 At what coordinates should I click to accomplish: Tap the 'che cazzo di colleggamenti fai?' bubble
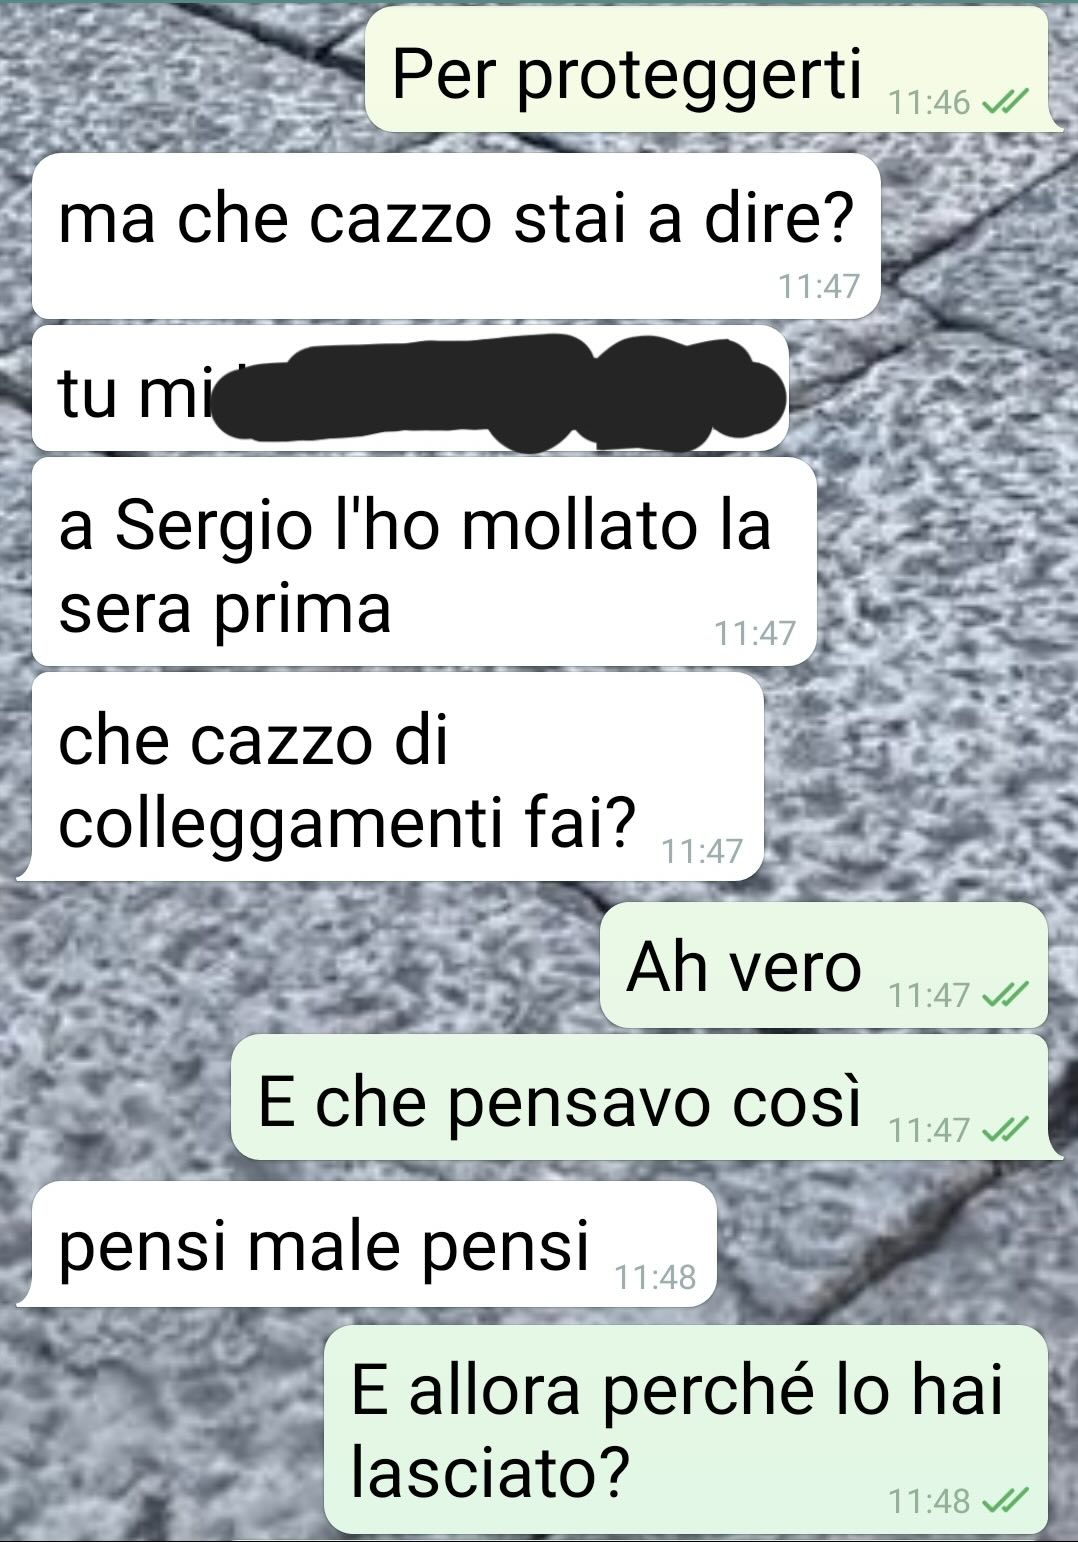[x=398, y=777]
